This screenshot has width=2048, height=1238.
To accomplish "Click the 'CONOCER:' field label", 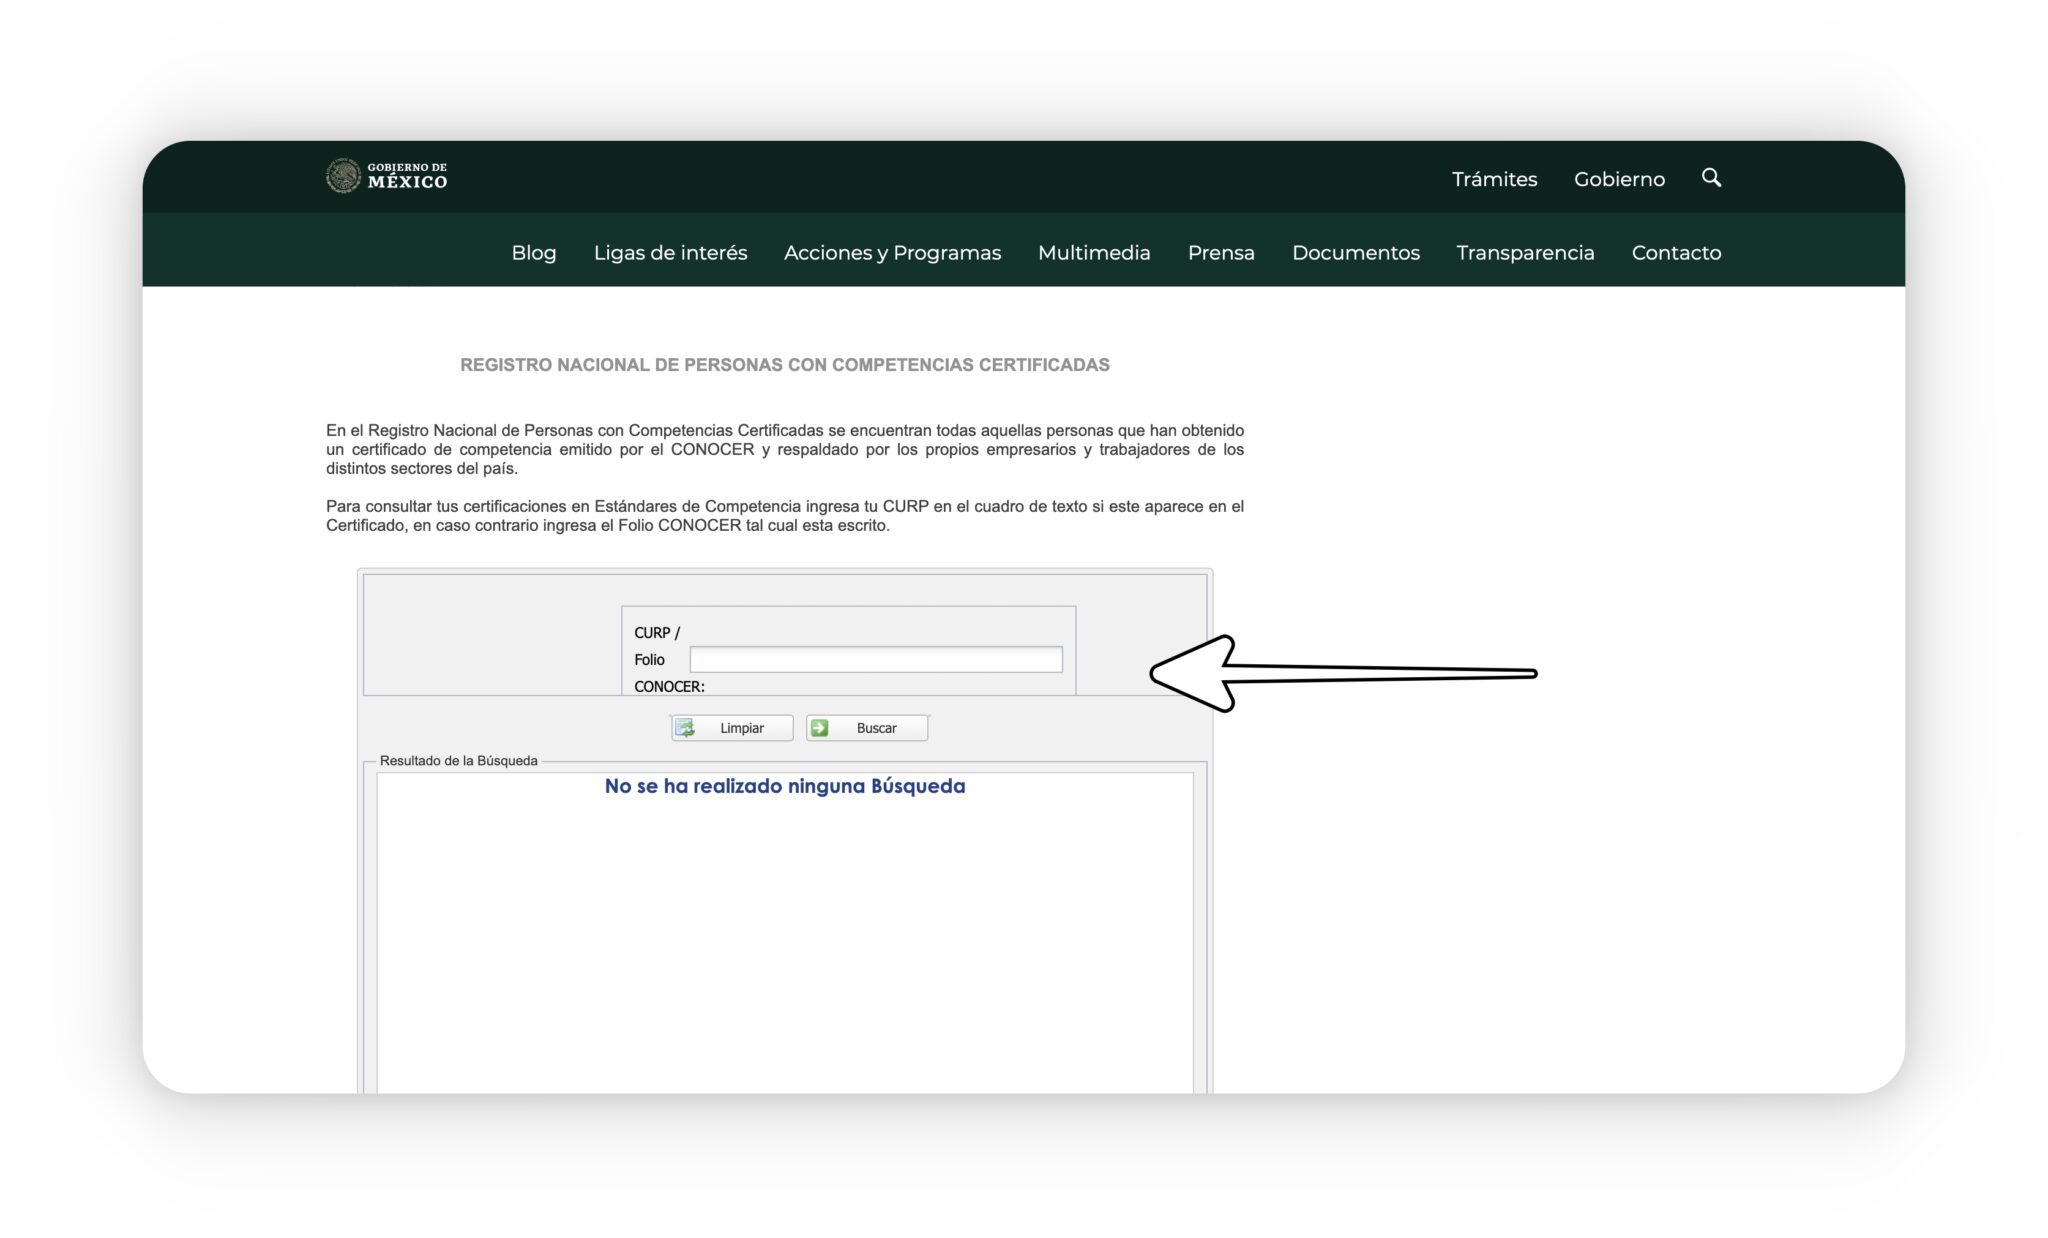I will pos(669,687).
